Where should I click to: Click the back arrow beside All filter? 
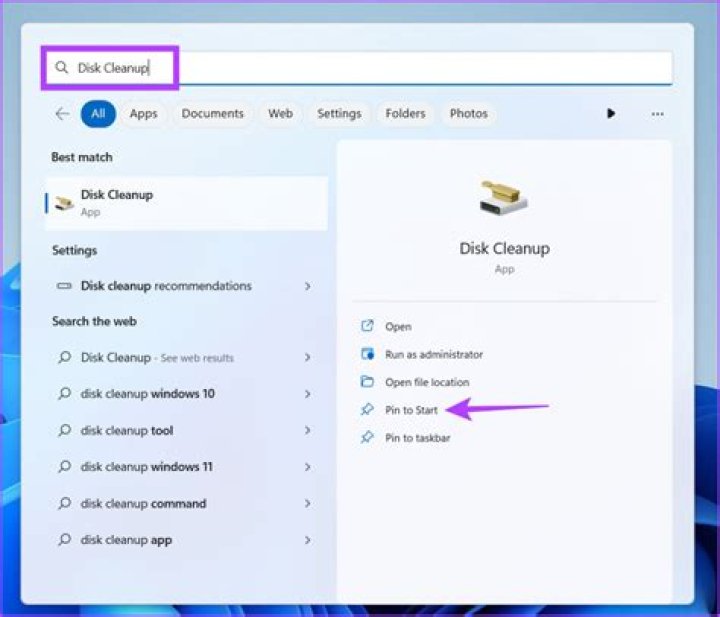click(62, 113)
